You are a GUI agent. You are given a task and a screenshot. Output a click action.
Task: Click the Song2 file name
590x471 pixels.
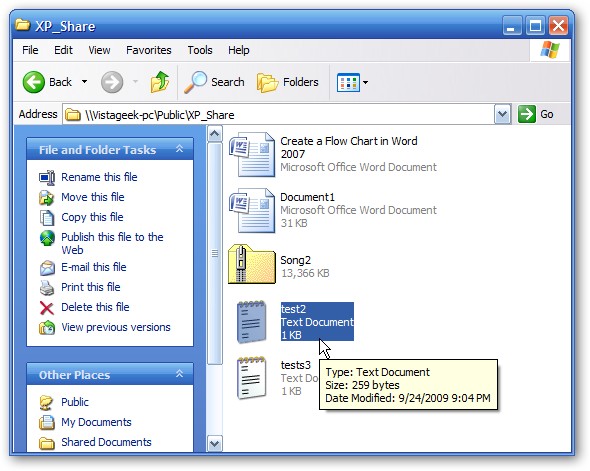[295, 260]
